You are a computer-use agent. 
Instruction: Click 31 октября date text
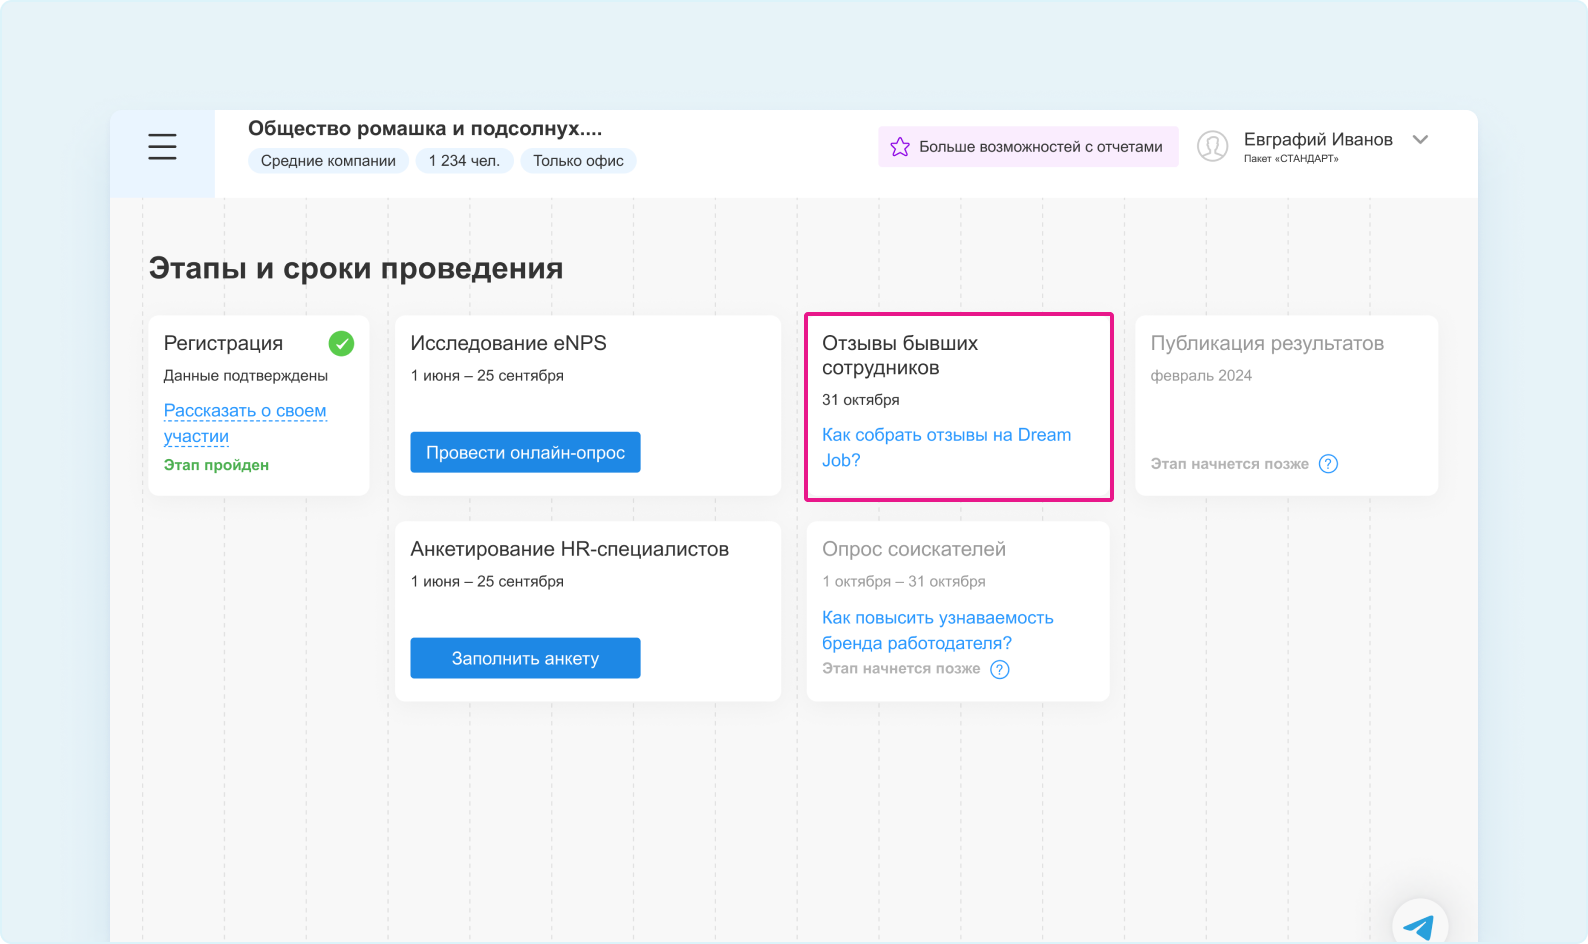pyautogui.click(x=861, y=400)
